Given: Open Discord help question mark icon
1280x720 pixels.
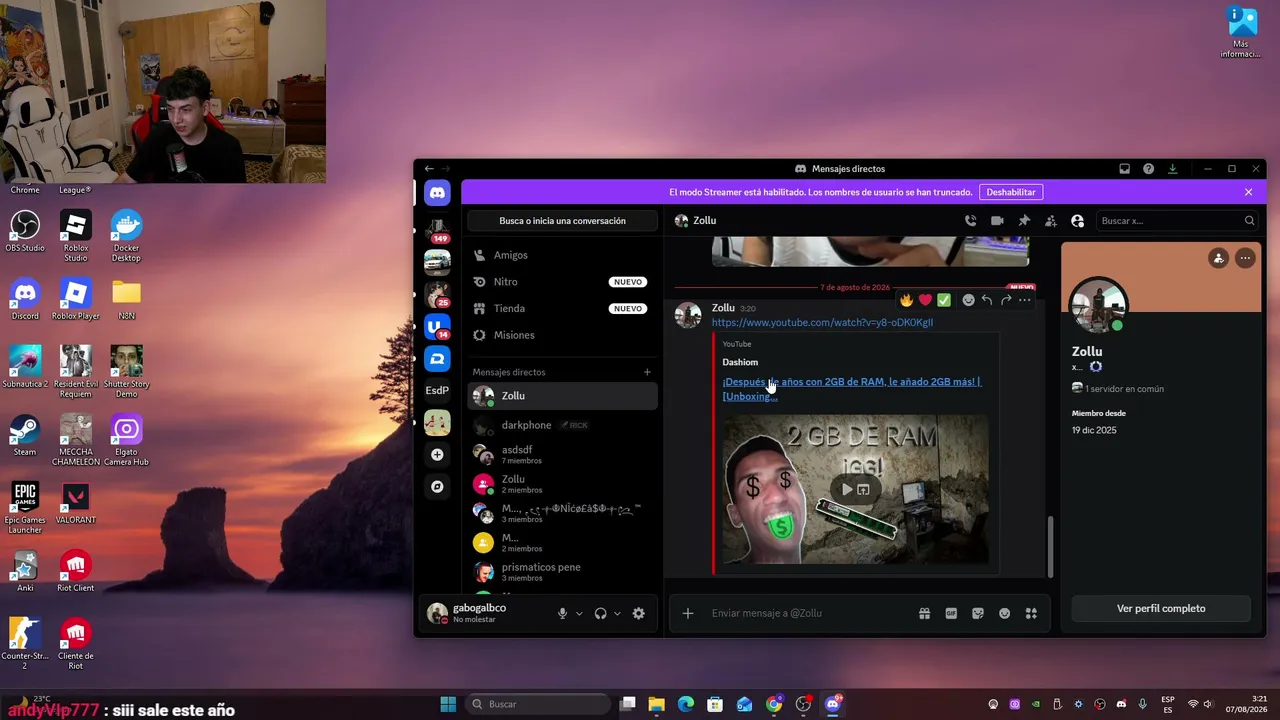Looking at the screenshot, I should click(1149, 169).
